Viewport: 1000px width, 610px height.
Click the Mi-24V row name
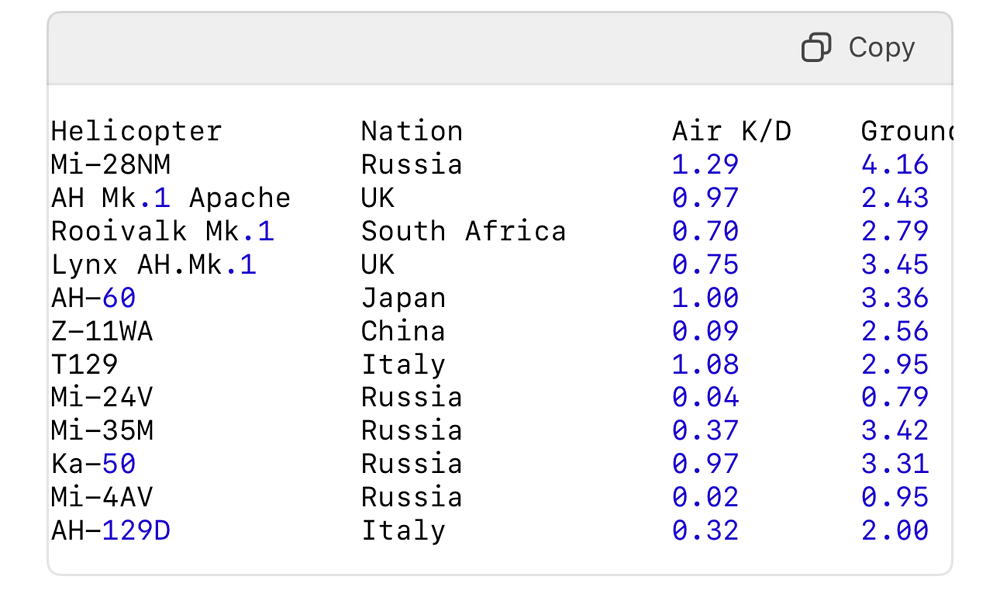coord(102,397)
